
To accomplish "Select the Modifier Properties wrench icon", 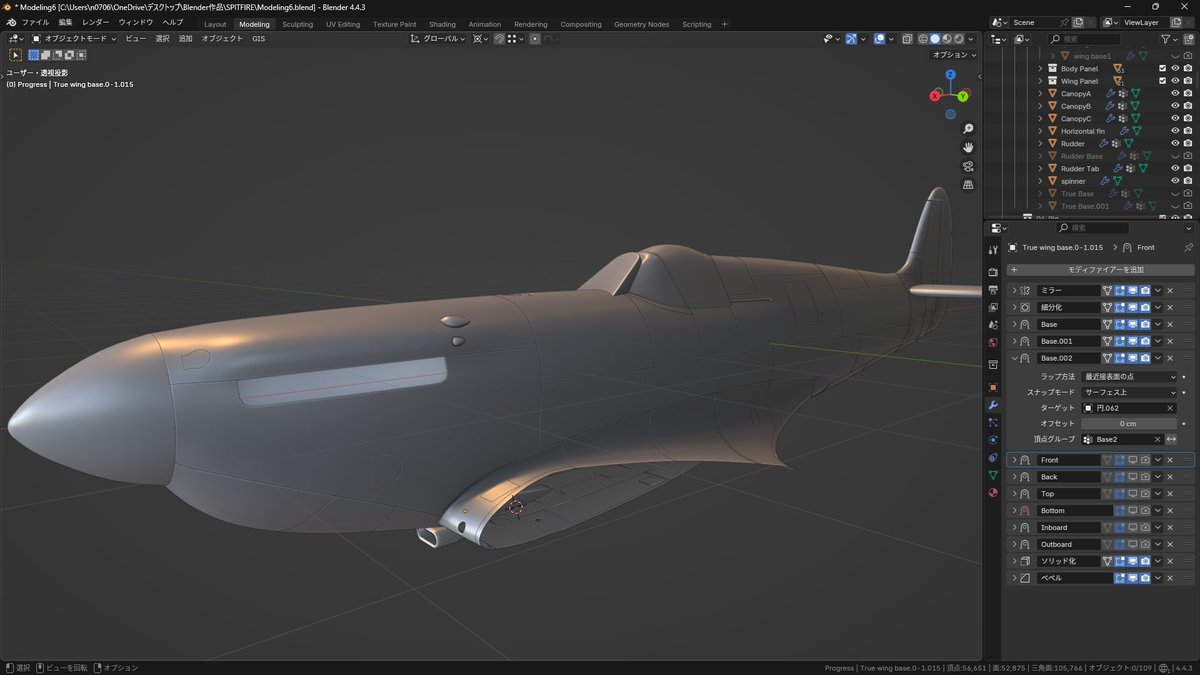I will pyautogui.click(x=993, y=404).
